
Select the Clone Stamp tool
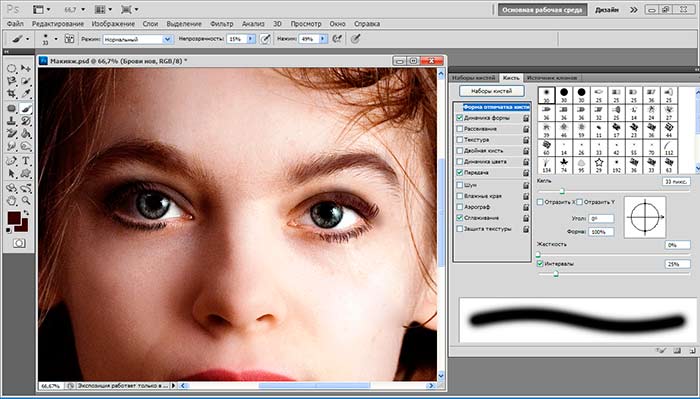coord(12,121)
